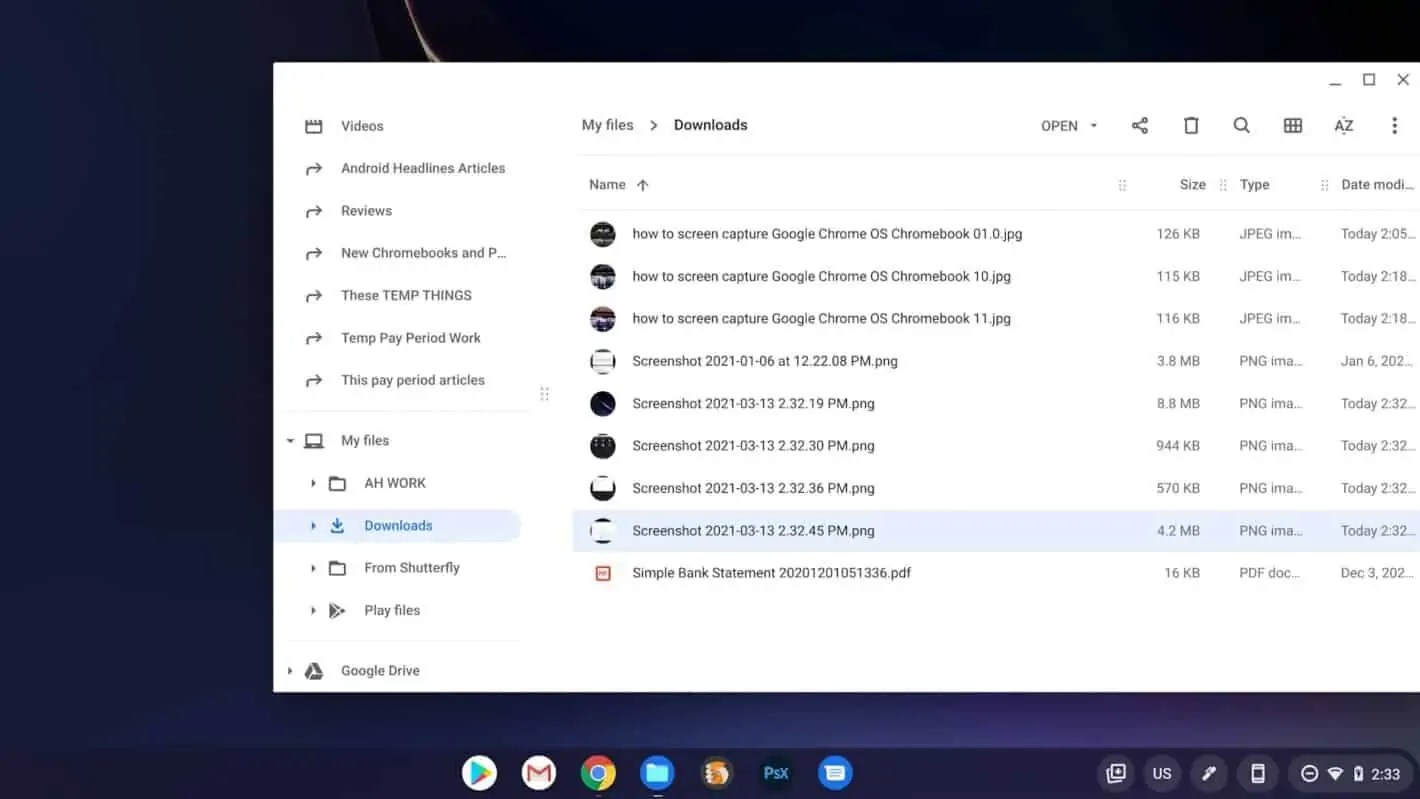Select Screenshot 2021-03-13 2.32.19 PM.png
Image resolution: width=1420 pixels, height=799 pixels.
996,404
